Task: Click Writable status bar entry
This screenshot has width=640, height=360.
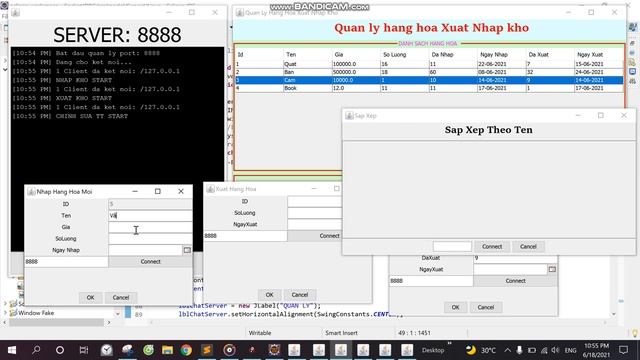Action: click(x=260, y=333)
